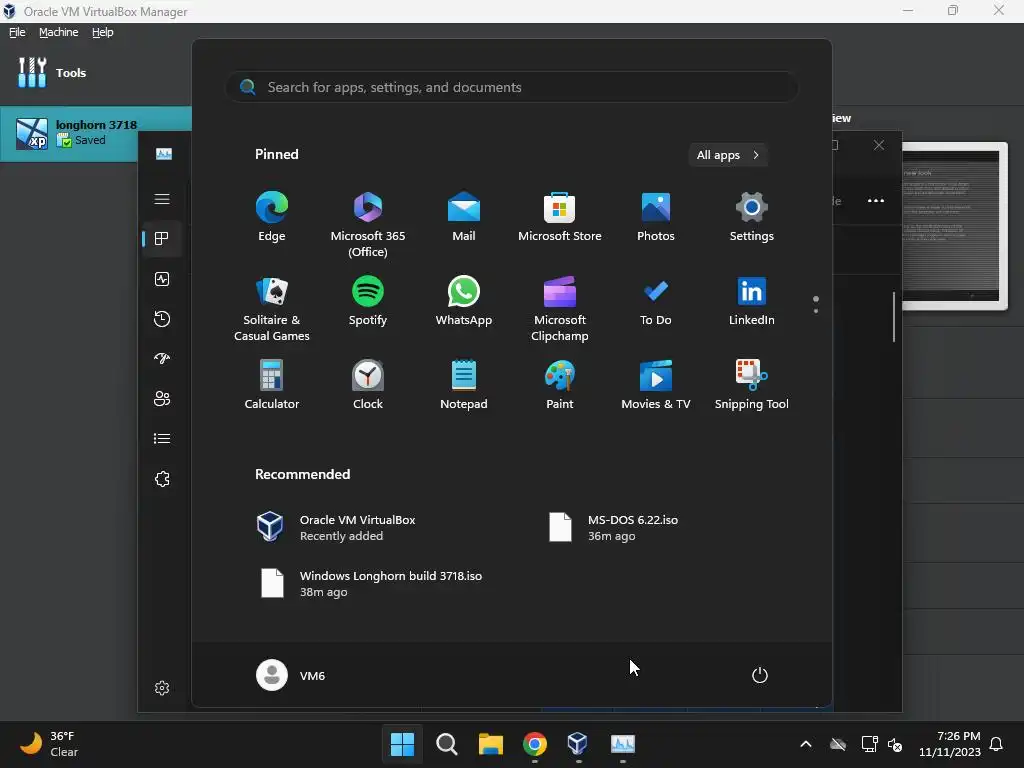This screenshot has width=1024, height=768.
Task: Switch to VirtualBox on taskbar
Action: coord(578,743)
